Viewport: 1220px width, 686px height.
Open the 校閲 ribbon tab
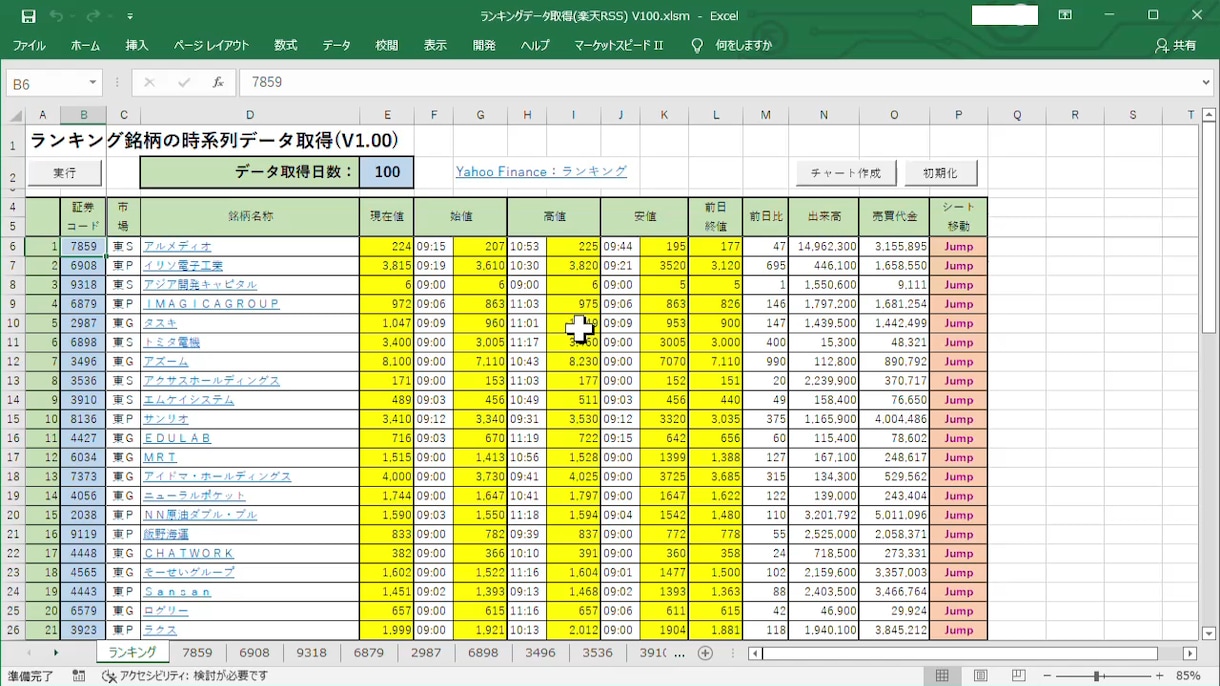387,46
